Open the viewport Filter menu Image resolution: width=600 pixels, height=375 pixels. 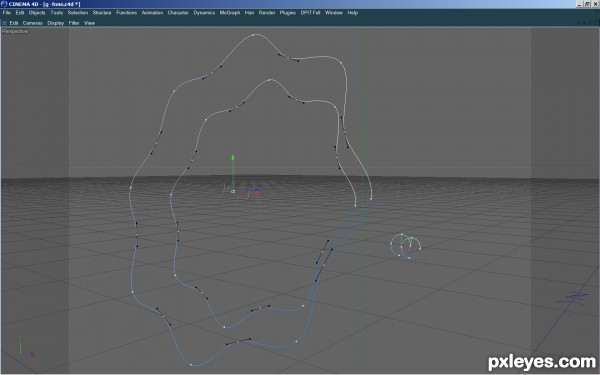coord(74,23)
